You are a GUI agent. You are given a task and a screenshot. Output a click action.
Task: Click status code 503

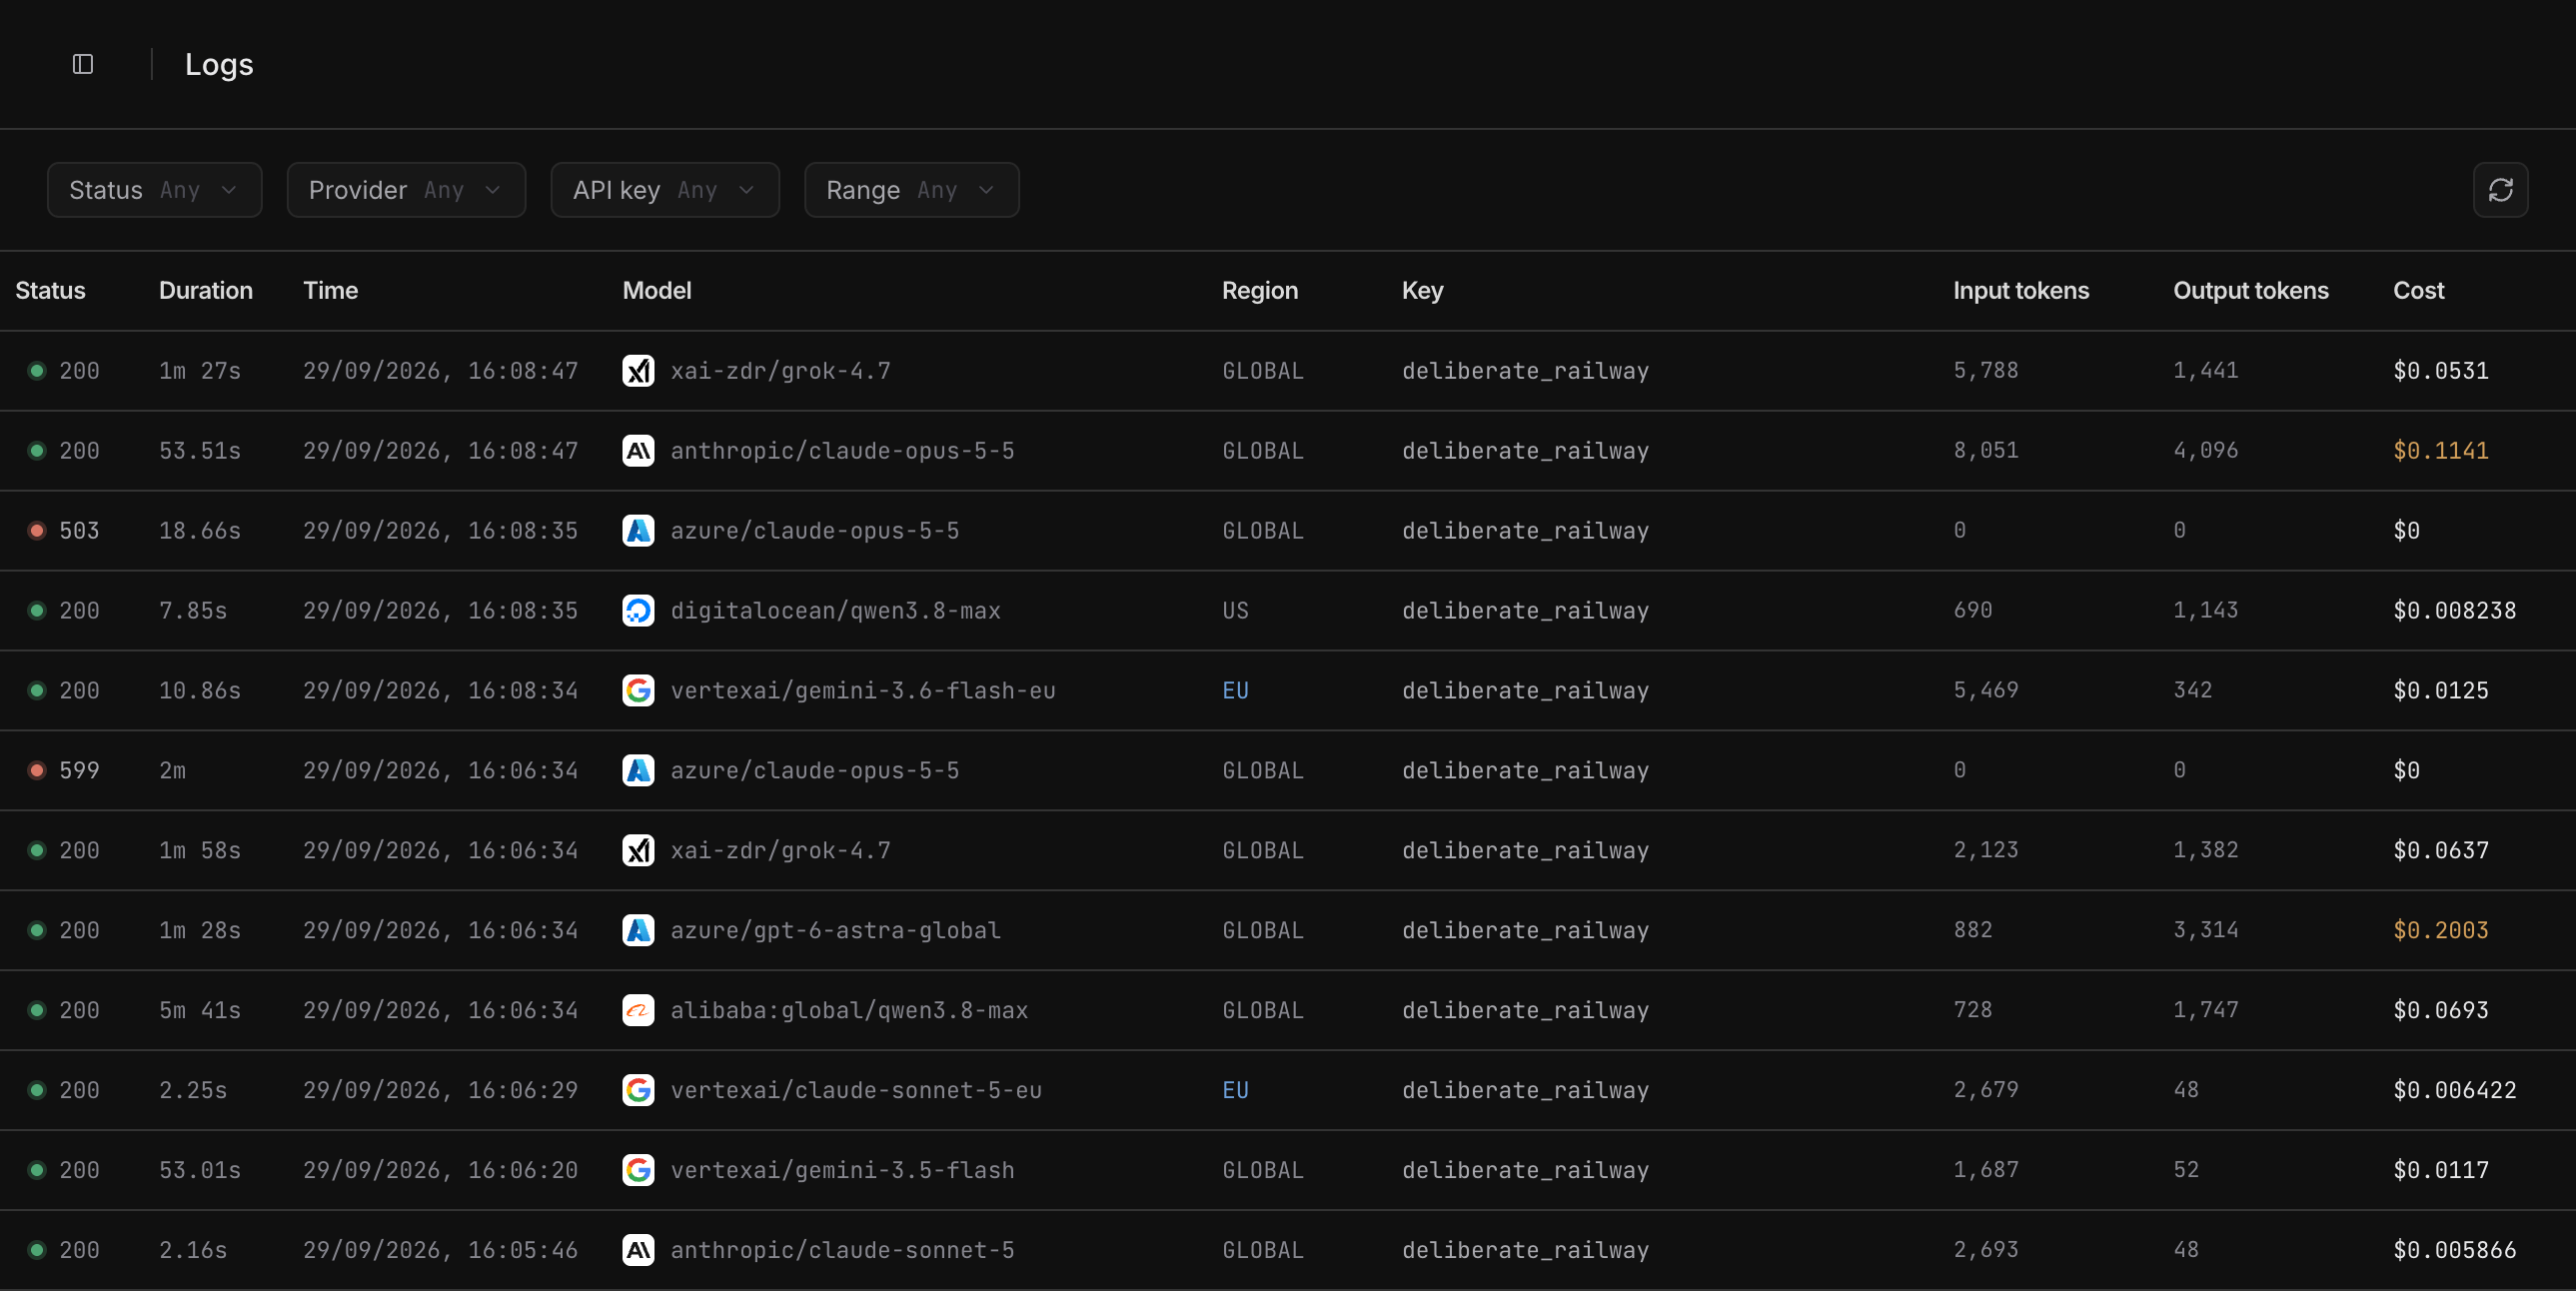pos(79,531)
